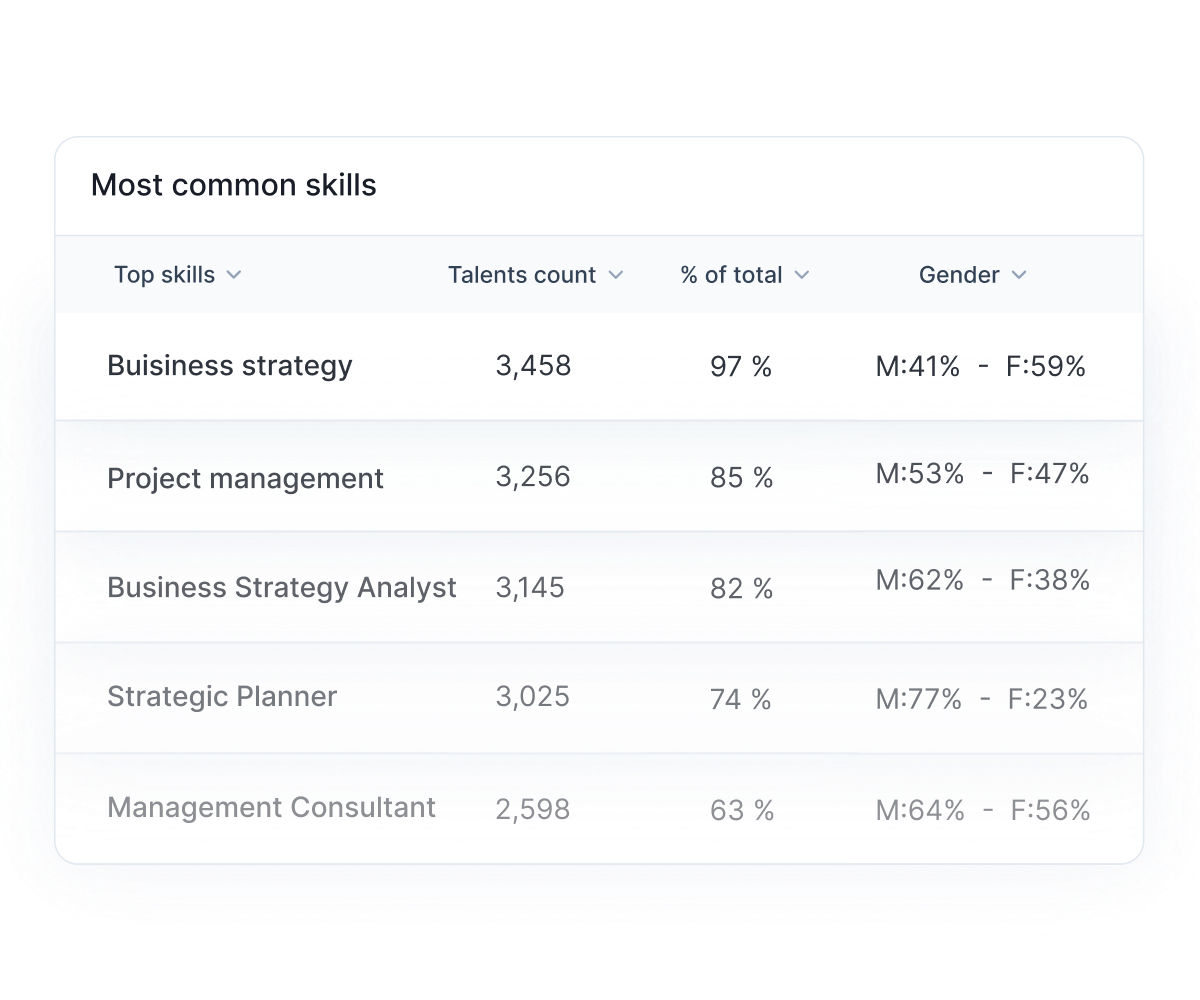Click the Most common skills title
The width and height of the screenshot is (1200, 1000).
point(234,185)
